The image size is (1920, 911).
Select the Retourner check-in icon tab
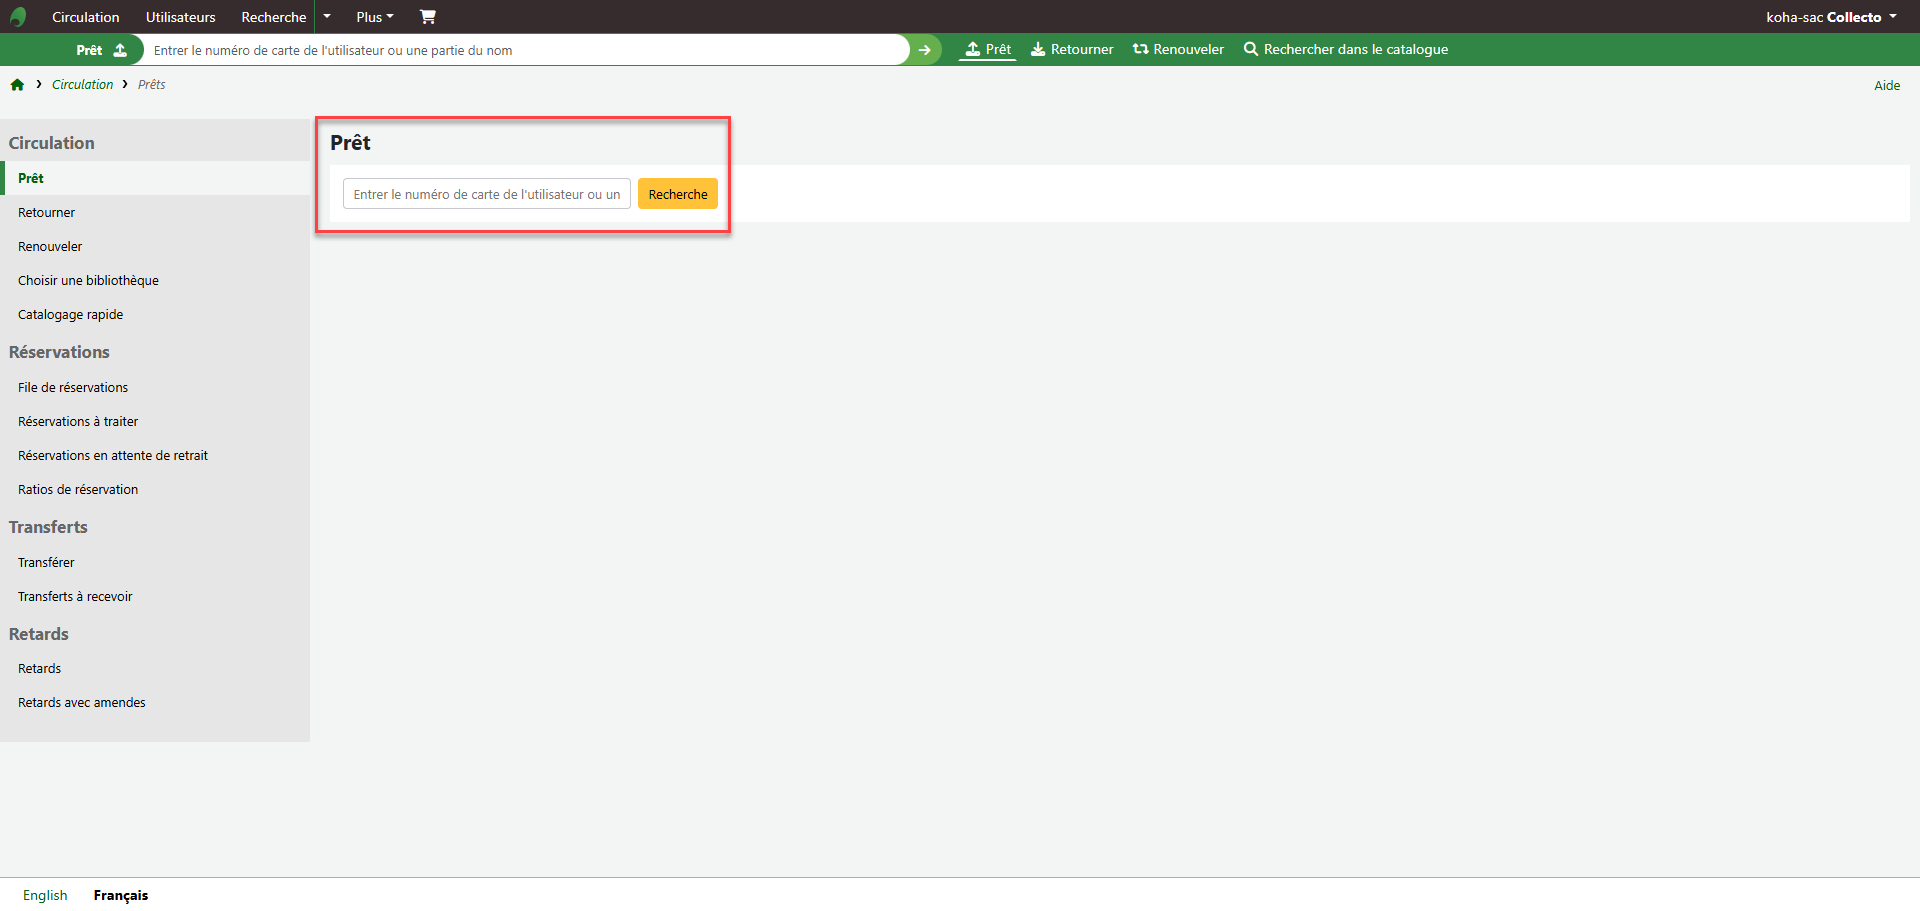tap(1072, 49)
